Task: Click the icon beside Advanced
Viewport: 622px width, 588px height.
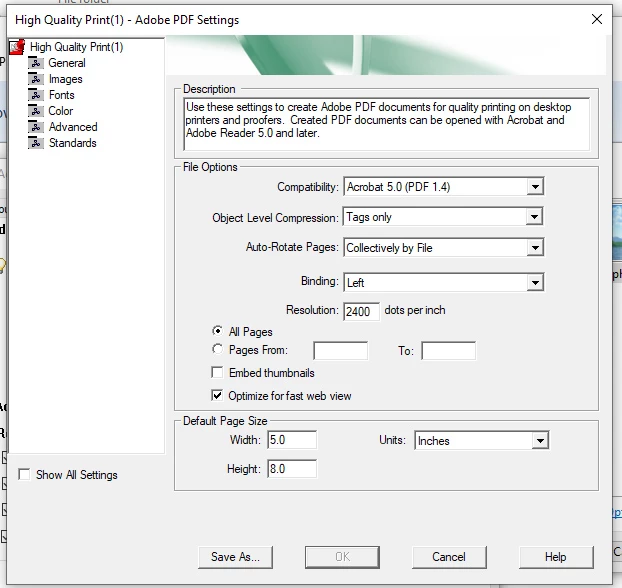Action: coord(36,127)
